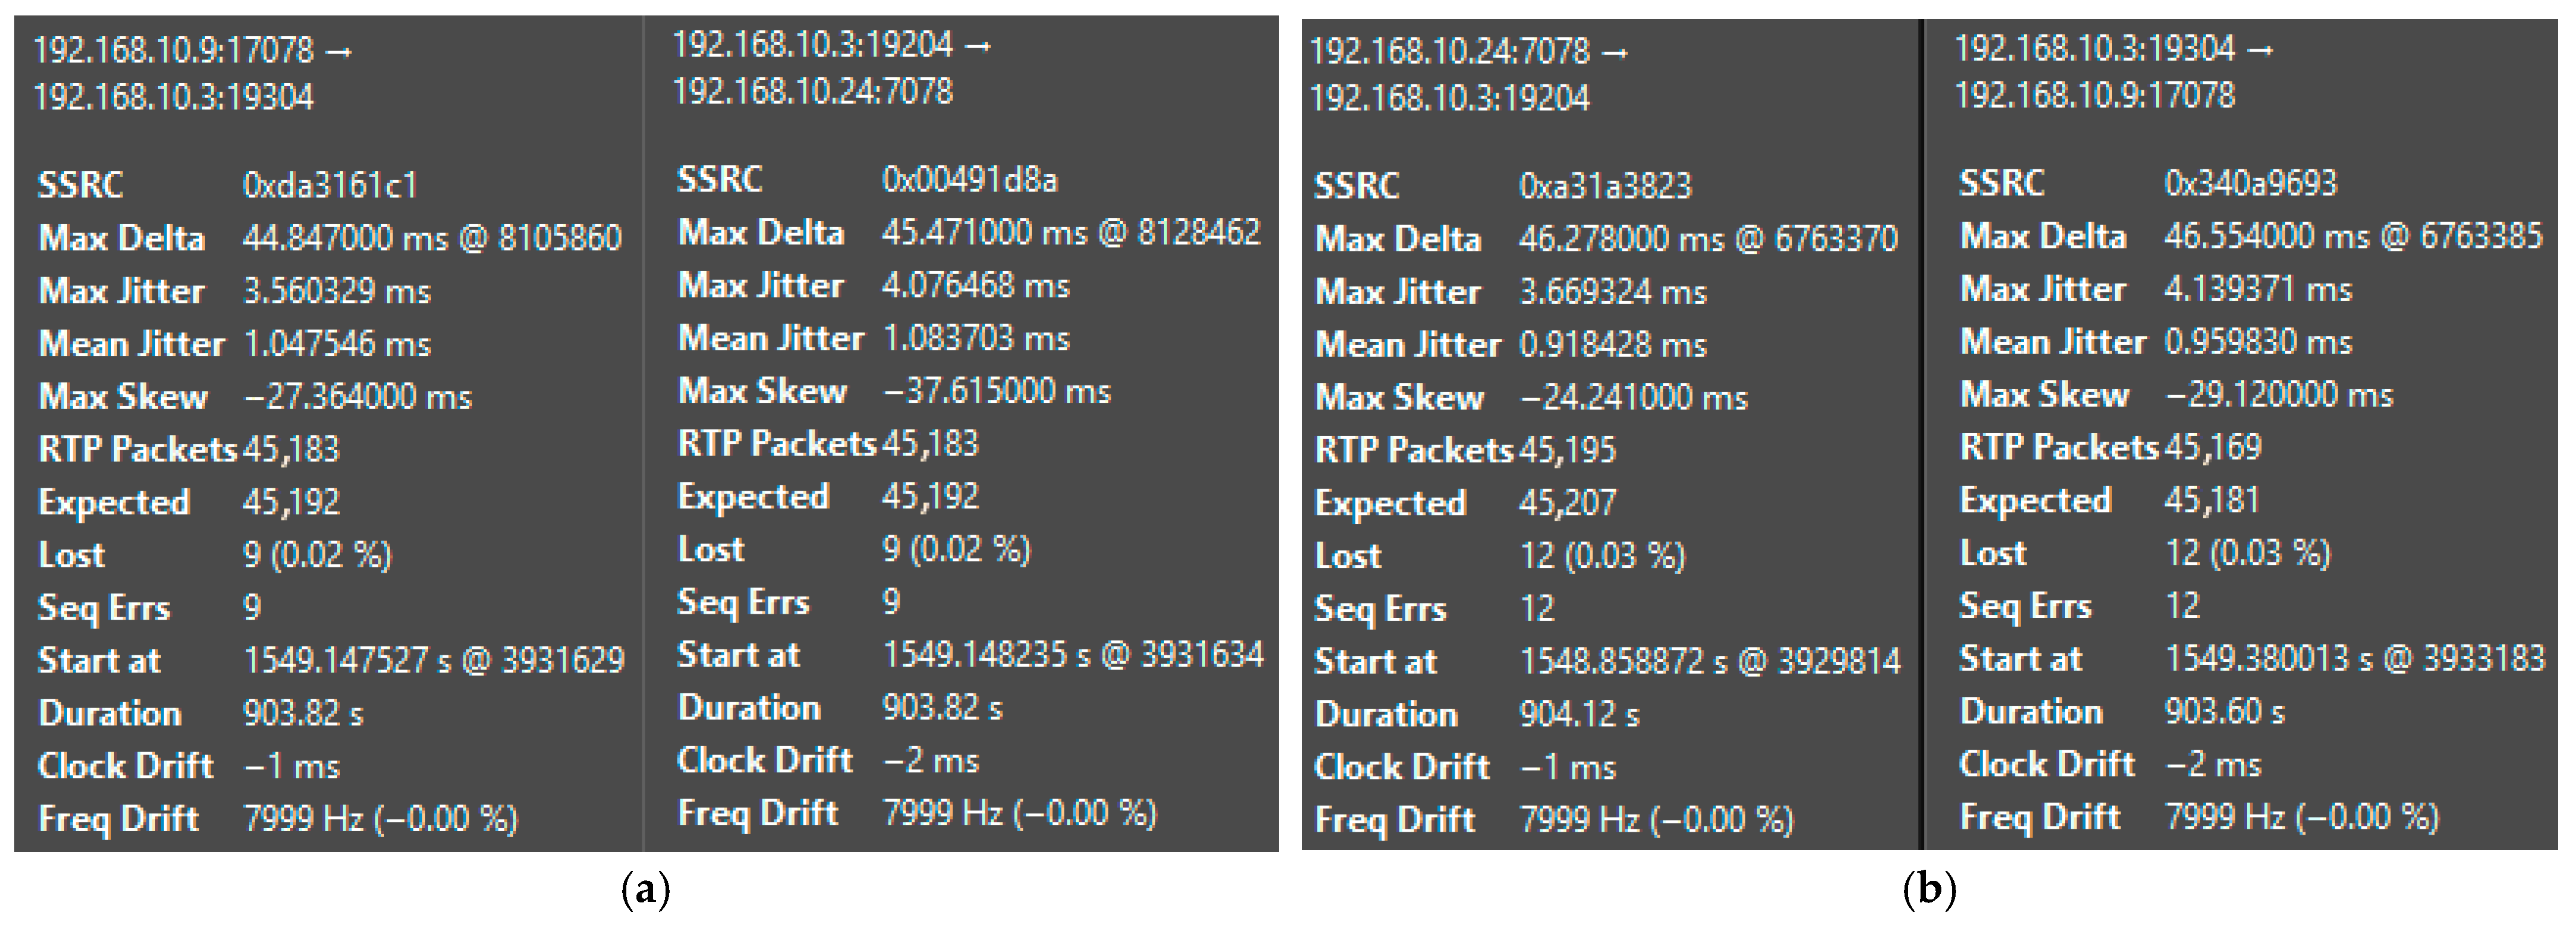Click the Max Skew value −37.615000 ms
Viewport: 2576px width, 925px height.
pyautogui.click(x=996, y=391)
